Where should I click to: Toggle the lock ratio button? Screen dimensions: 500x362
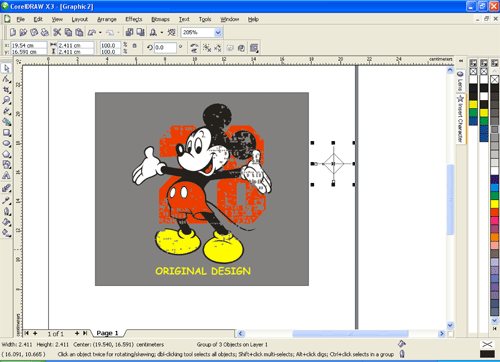point(135,46)
